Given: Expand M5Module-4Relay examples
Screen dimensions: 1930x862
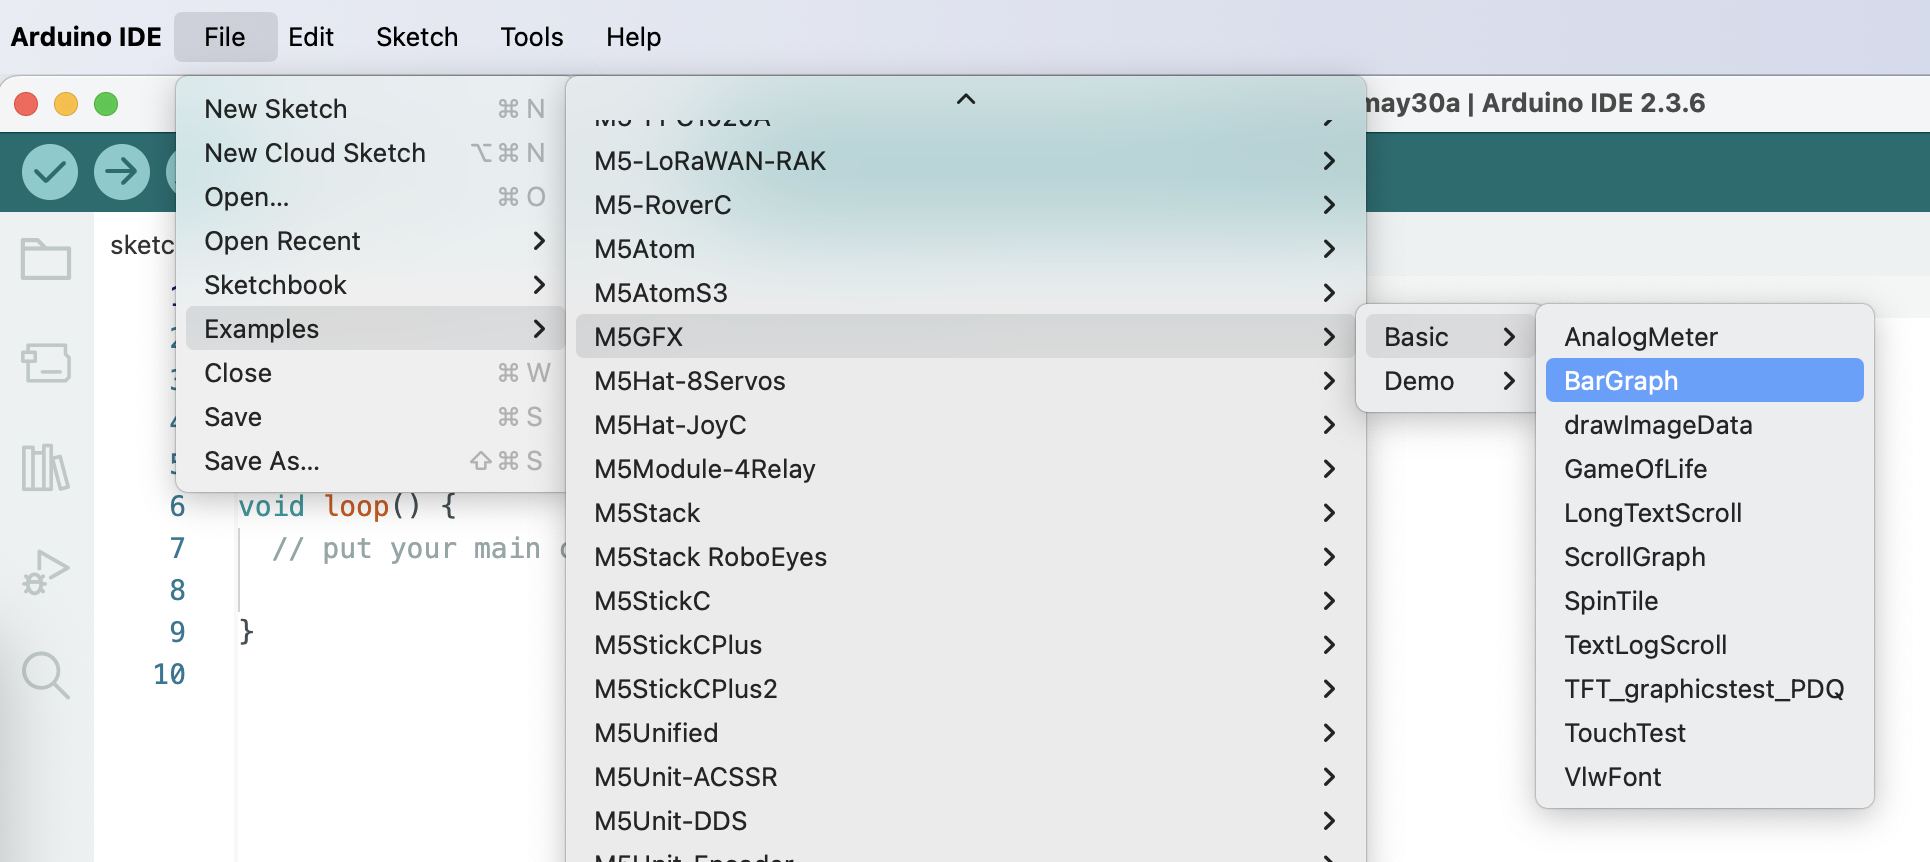Looking at the screenshot, I should [966, 468].
